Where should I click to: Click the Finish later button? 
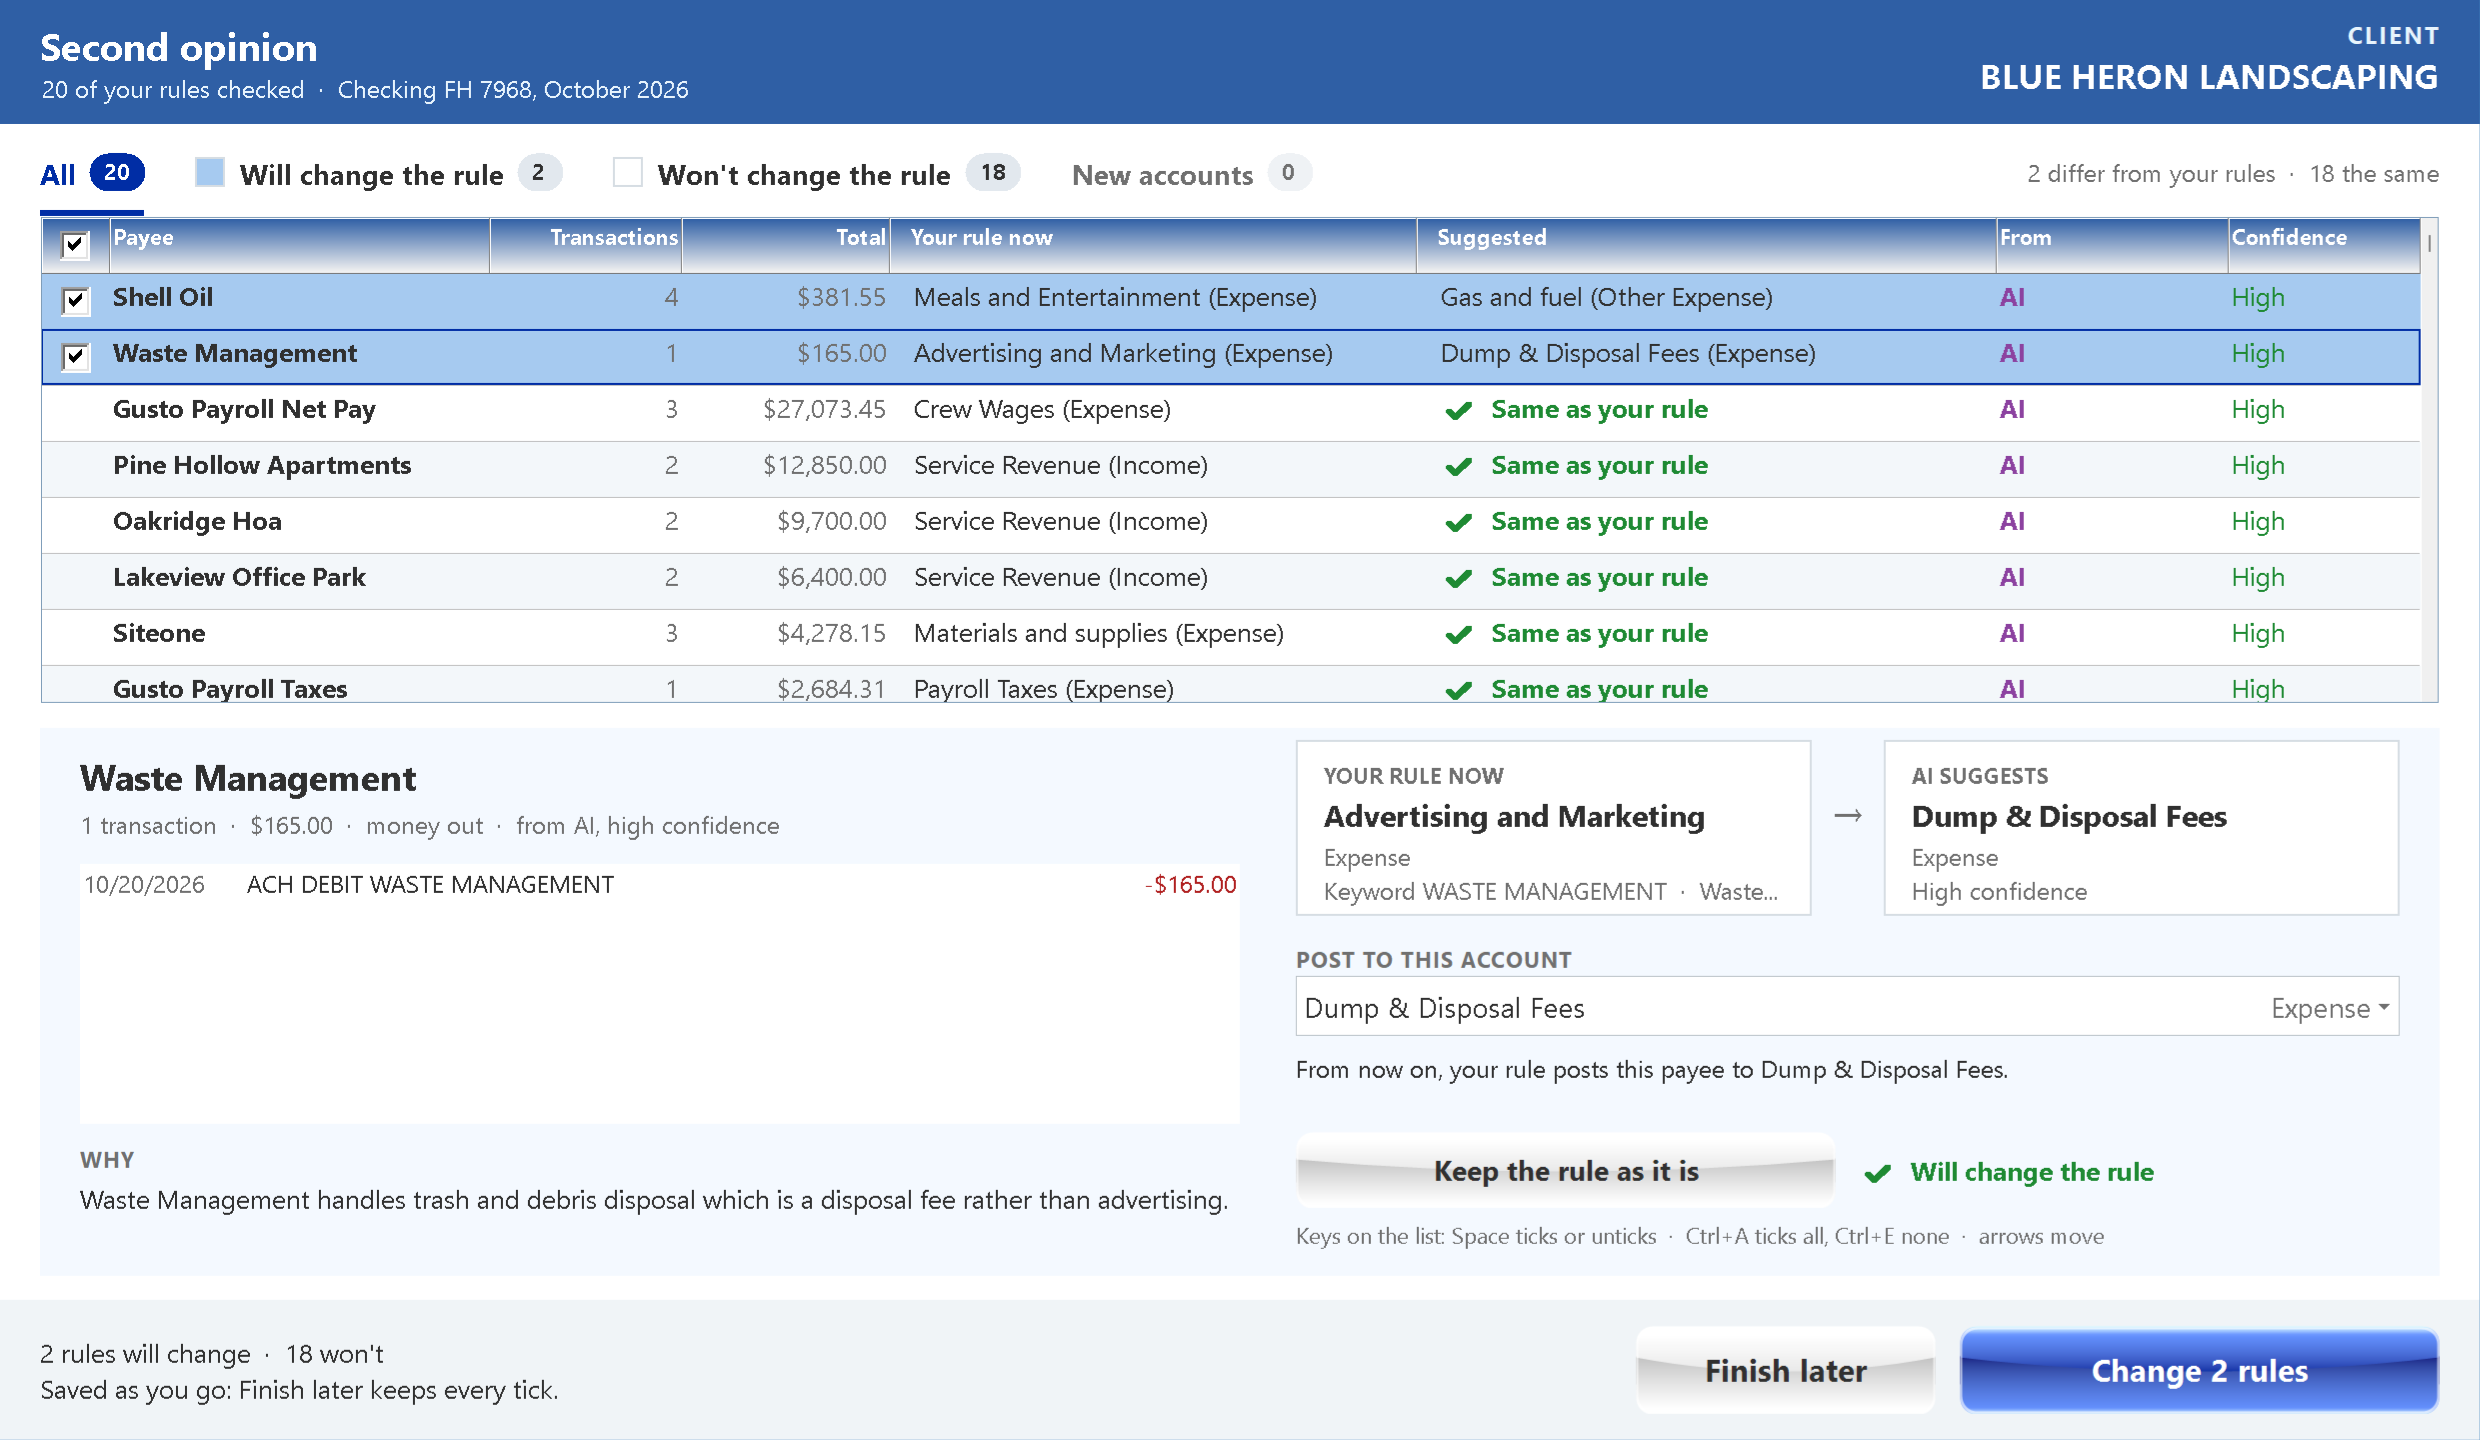[1785, 1370]
